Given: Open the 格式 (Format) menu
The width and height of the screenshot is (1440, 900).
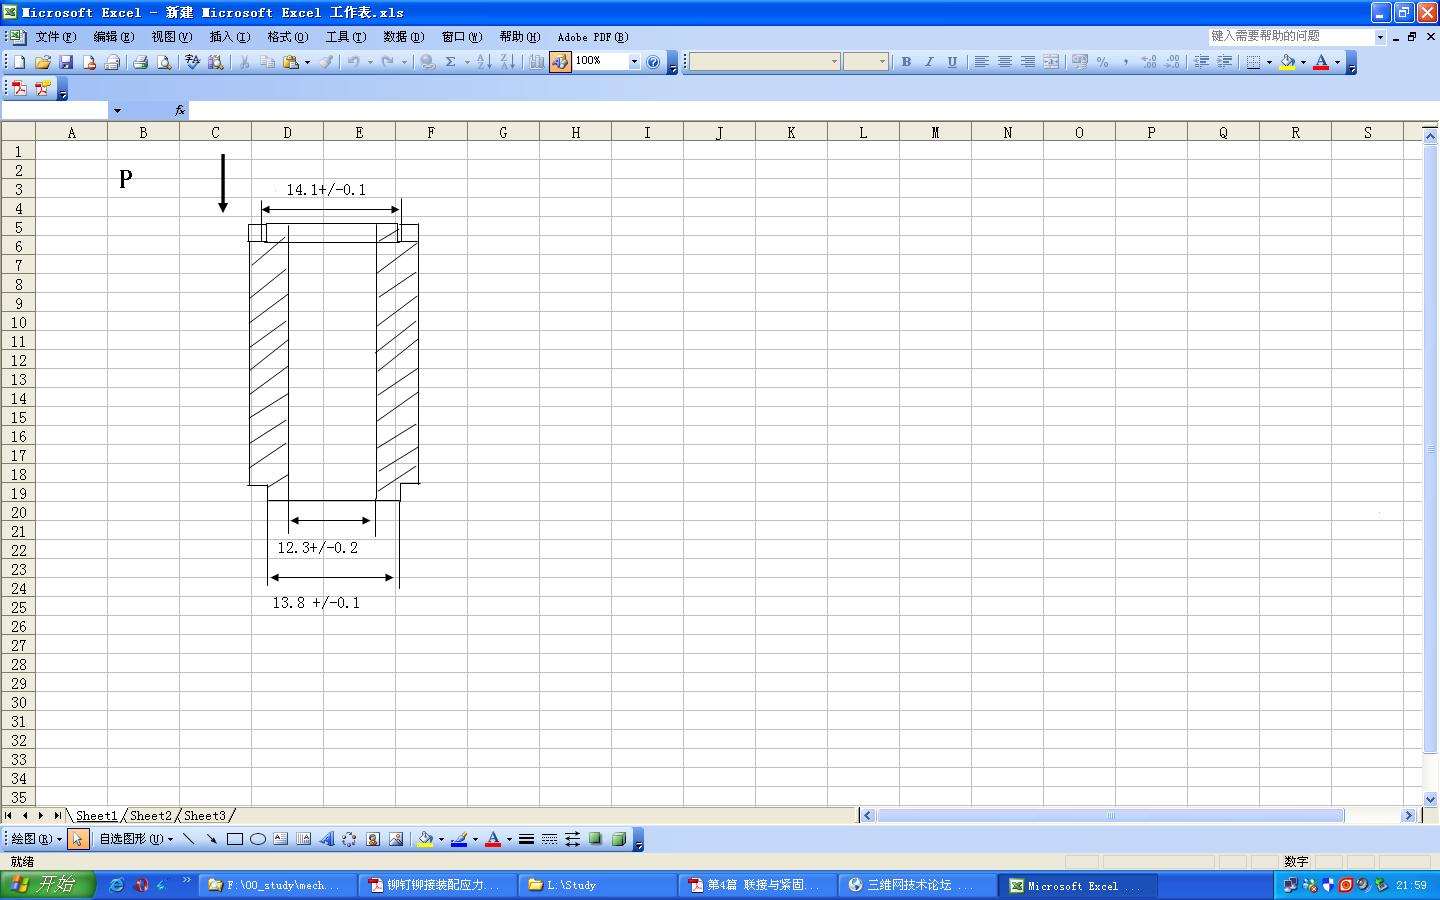Looking at the screenshot, I should [x=287, y=37].
